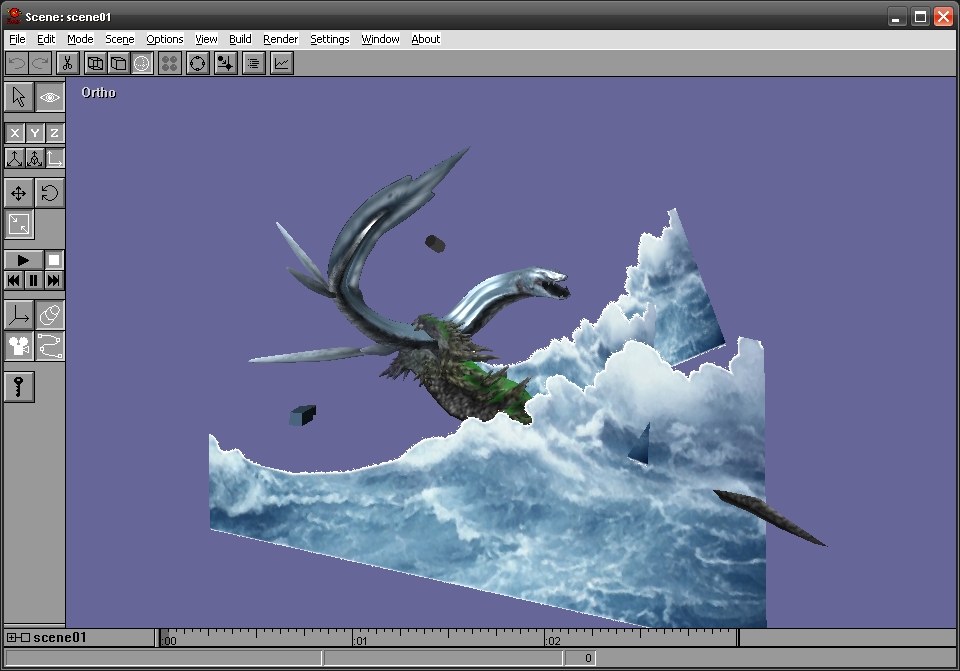Select the rotate manipulator tool

tap(48, 192)
